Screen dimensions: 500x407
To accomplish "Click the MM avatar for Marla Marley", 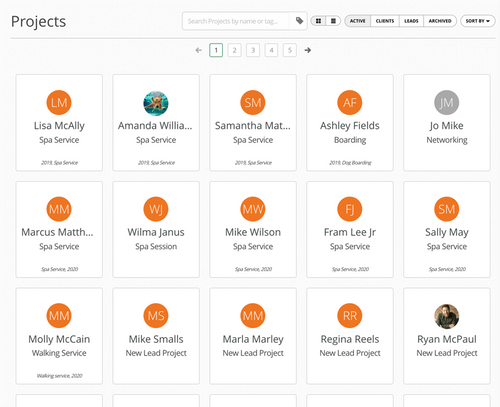I will 253,316.
